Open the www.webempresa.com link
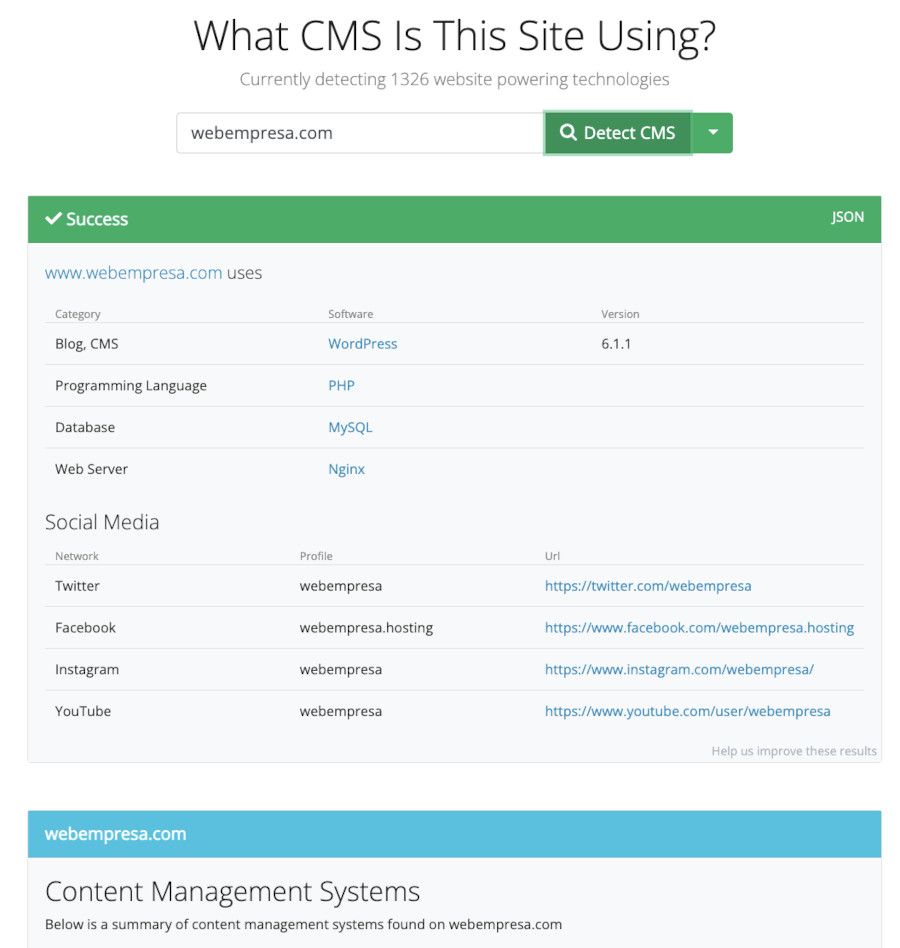This screenshot has height=948, width=900. (x=134, y=273)
